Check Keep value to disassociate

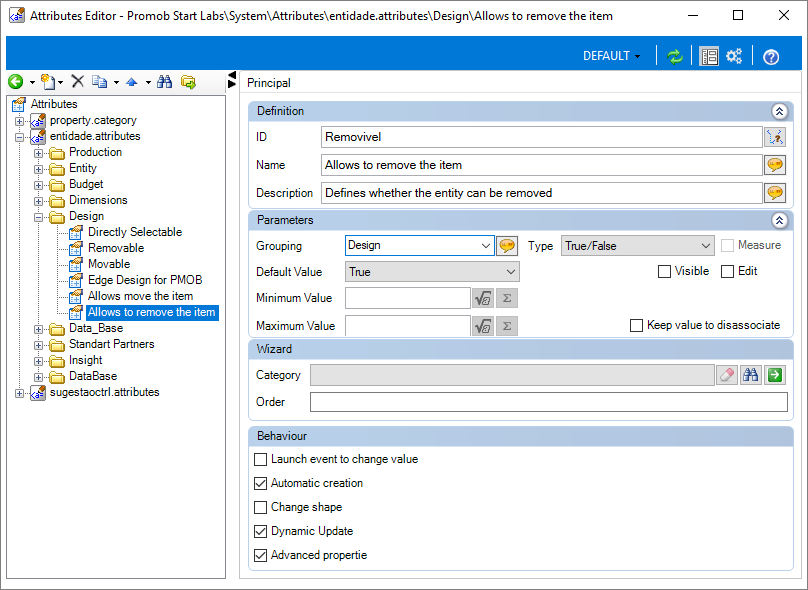pos(636,326)
